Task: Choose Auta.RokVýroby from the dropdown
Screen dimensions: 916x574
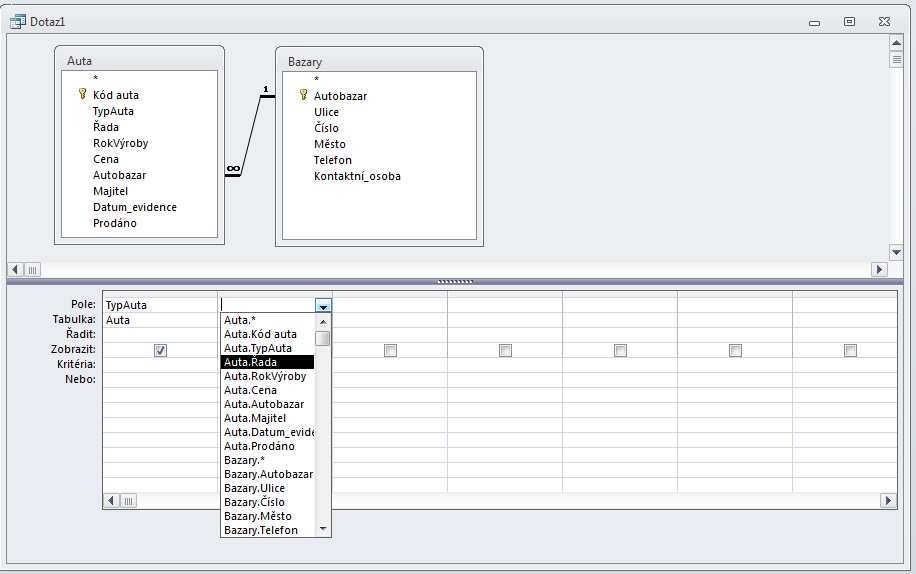Action: 268,376
